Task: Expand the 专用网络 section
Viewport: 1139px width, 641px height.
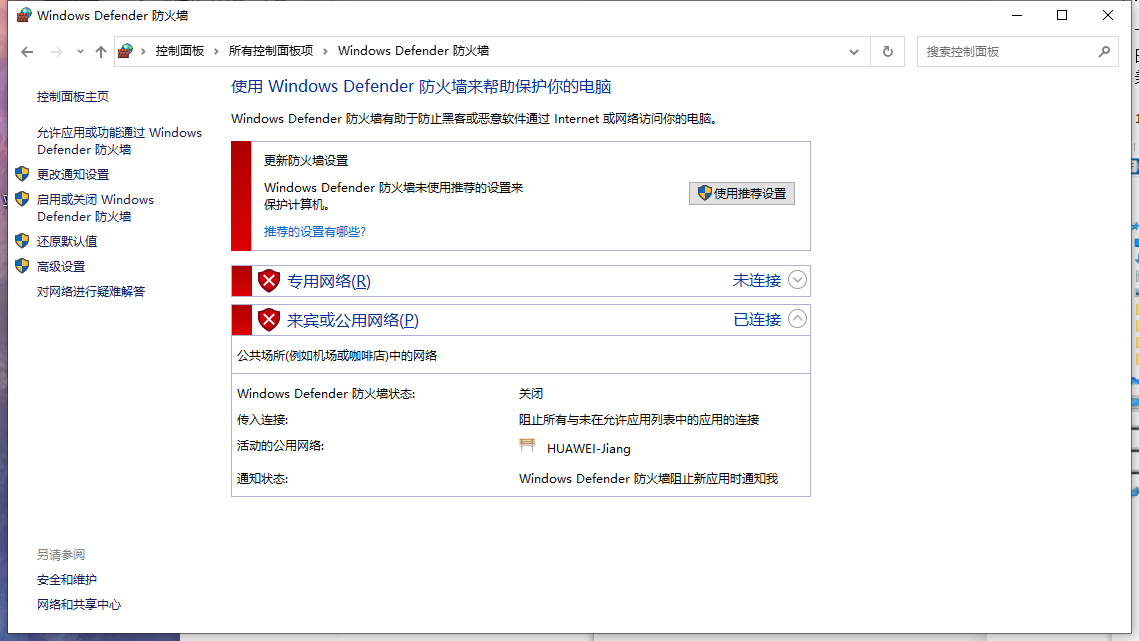Action: point(797,280)
